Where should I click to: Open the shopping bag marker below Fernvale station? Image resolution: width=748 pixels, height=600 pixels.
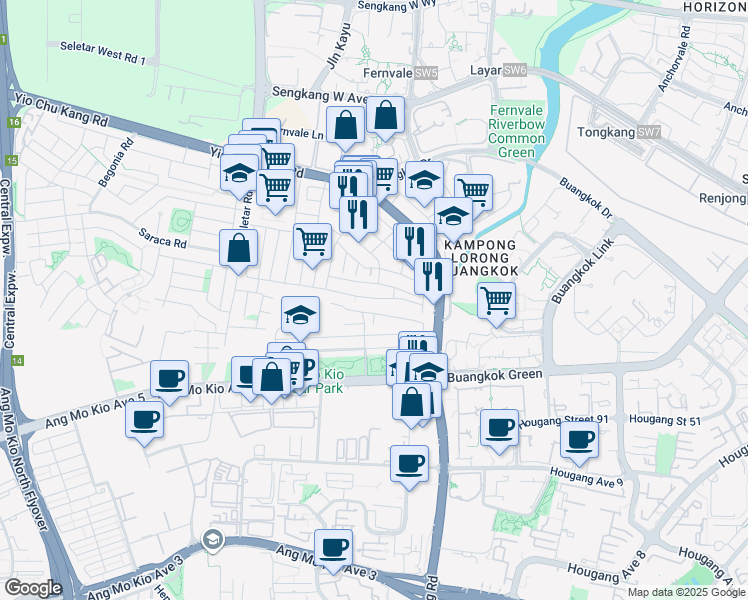click(x=385, y=118)
